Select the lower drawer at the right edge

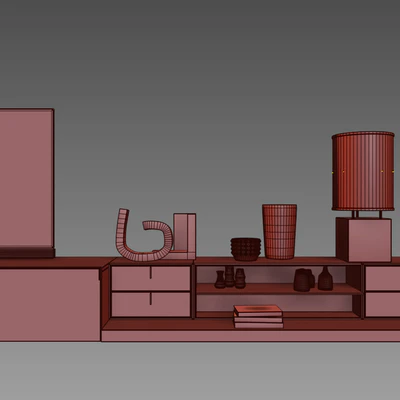[383, 304]
